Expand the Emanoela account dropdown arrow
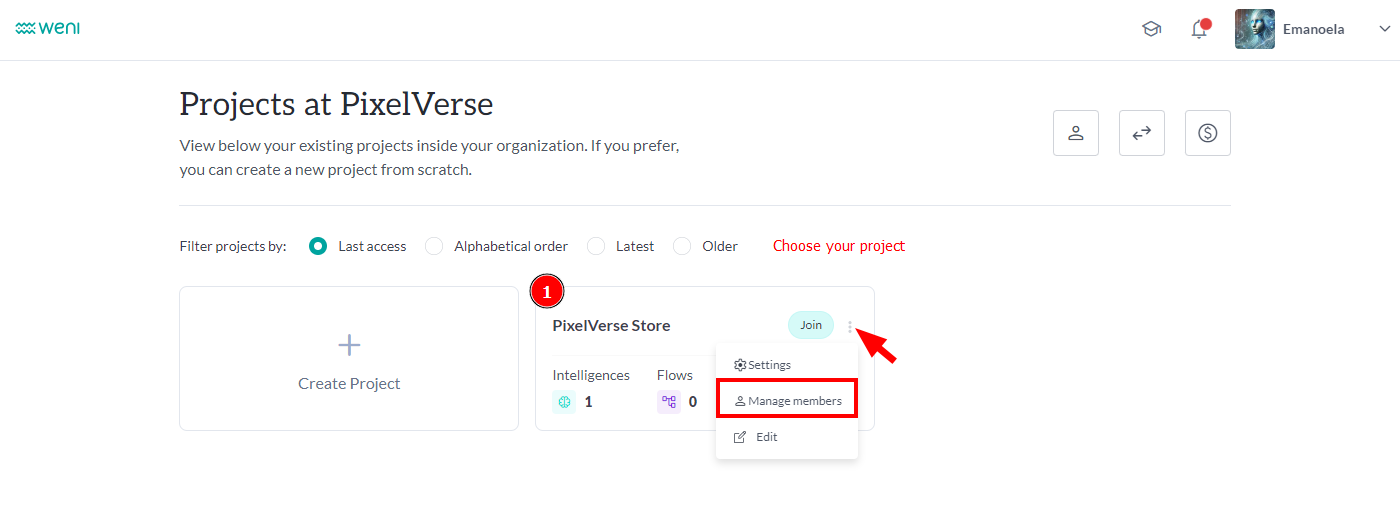This screenshot has height=514, width=1400. [1384, 29]
